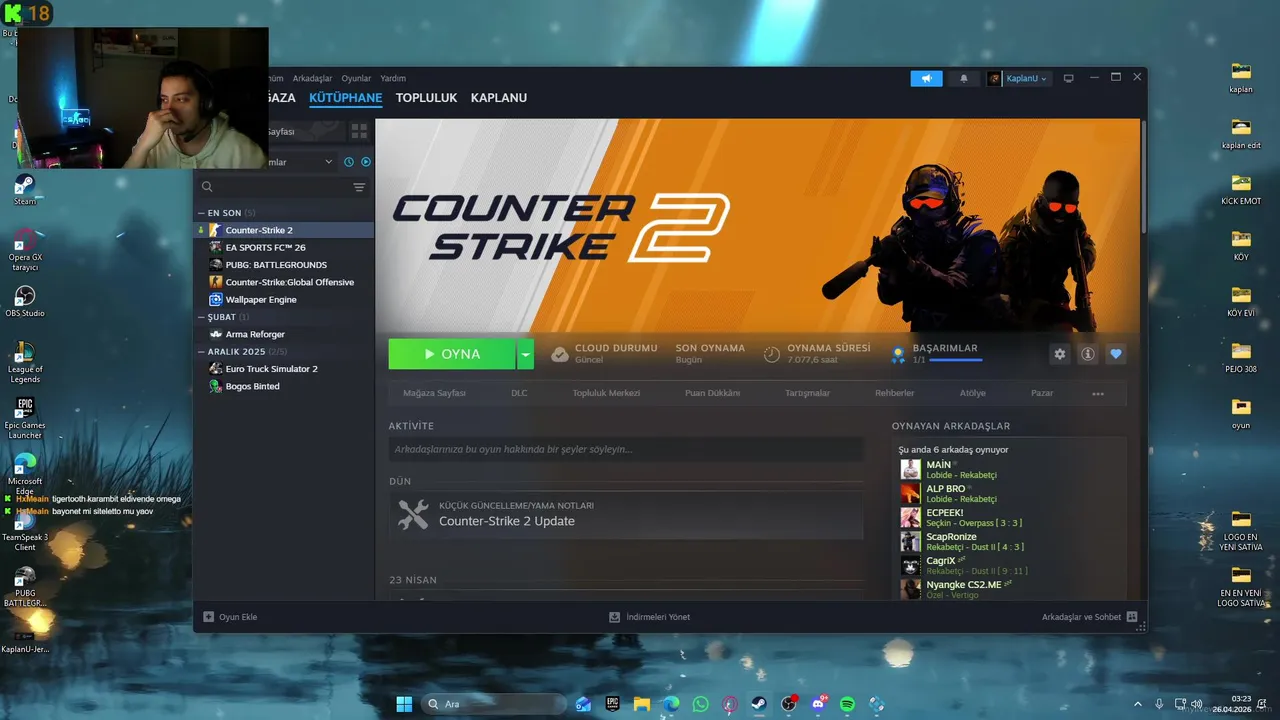Open Tartışmalar link
1280x720 pixels.
click(x=807, y=393)
